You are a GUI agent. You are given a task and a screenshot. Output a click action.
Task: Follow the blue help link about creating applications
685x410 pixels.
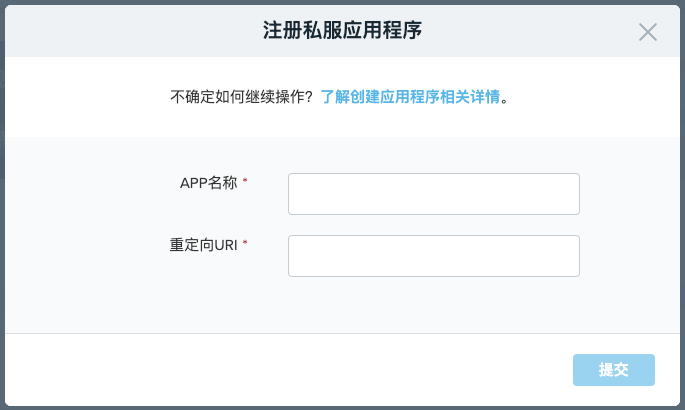410,98
